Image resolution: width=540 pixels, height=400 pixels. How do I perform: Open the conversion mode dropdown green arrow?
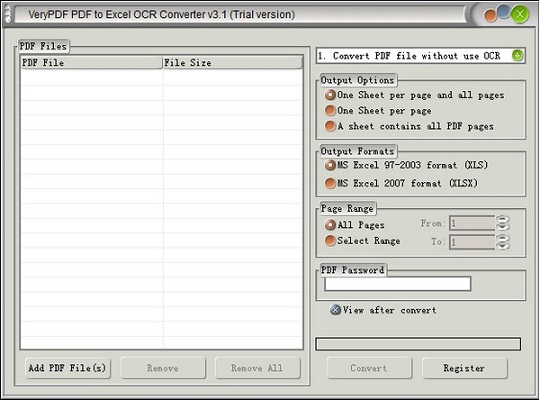point(517,55)
